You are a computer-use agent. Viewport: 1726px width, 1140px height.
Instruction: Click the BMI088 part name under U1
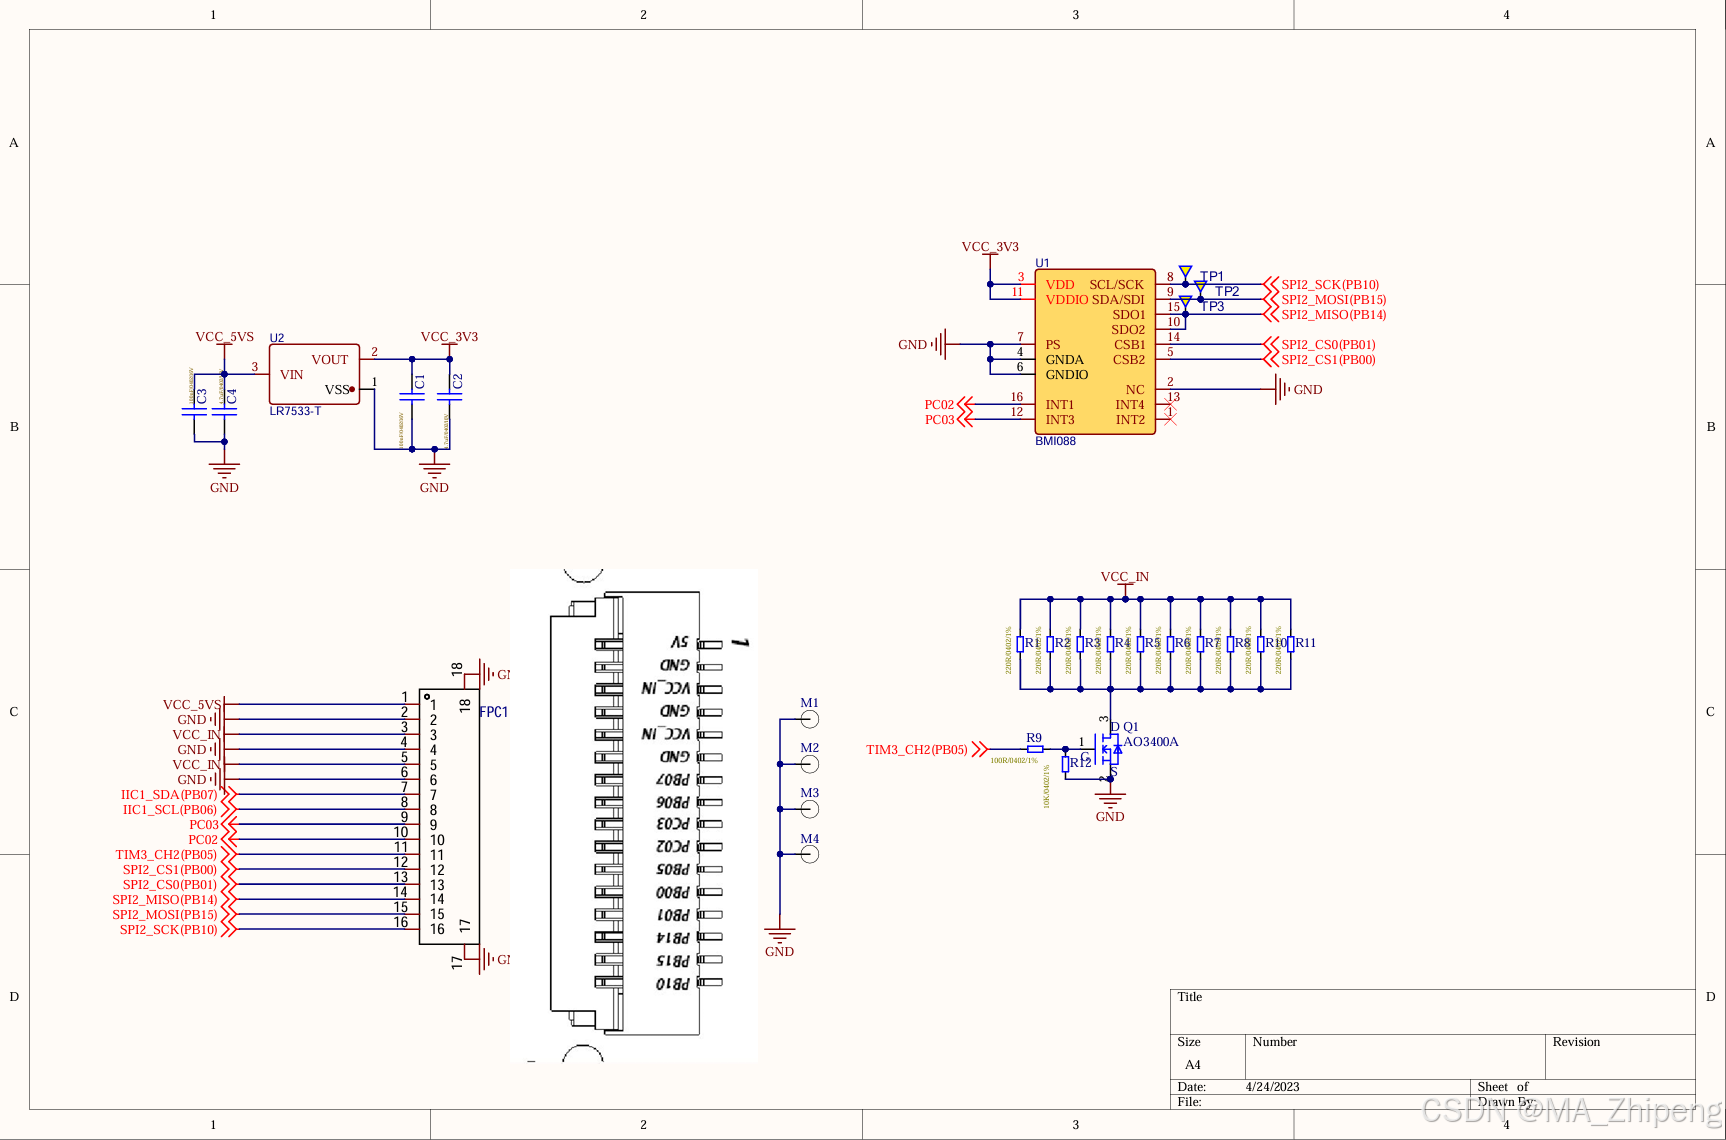coord(1055,441)
